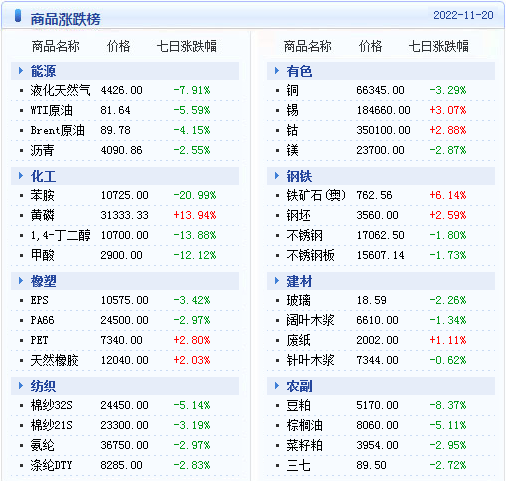Select 黄磷 commodity name

click(x=42, y=215)
